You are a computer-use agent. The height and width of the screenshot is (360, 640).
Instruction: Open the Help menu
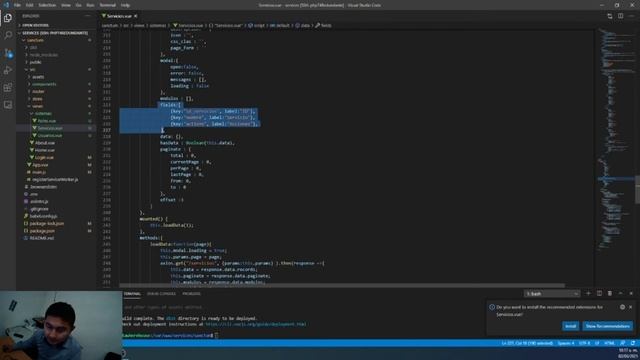(125, 5)
